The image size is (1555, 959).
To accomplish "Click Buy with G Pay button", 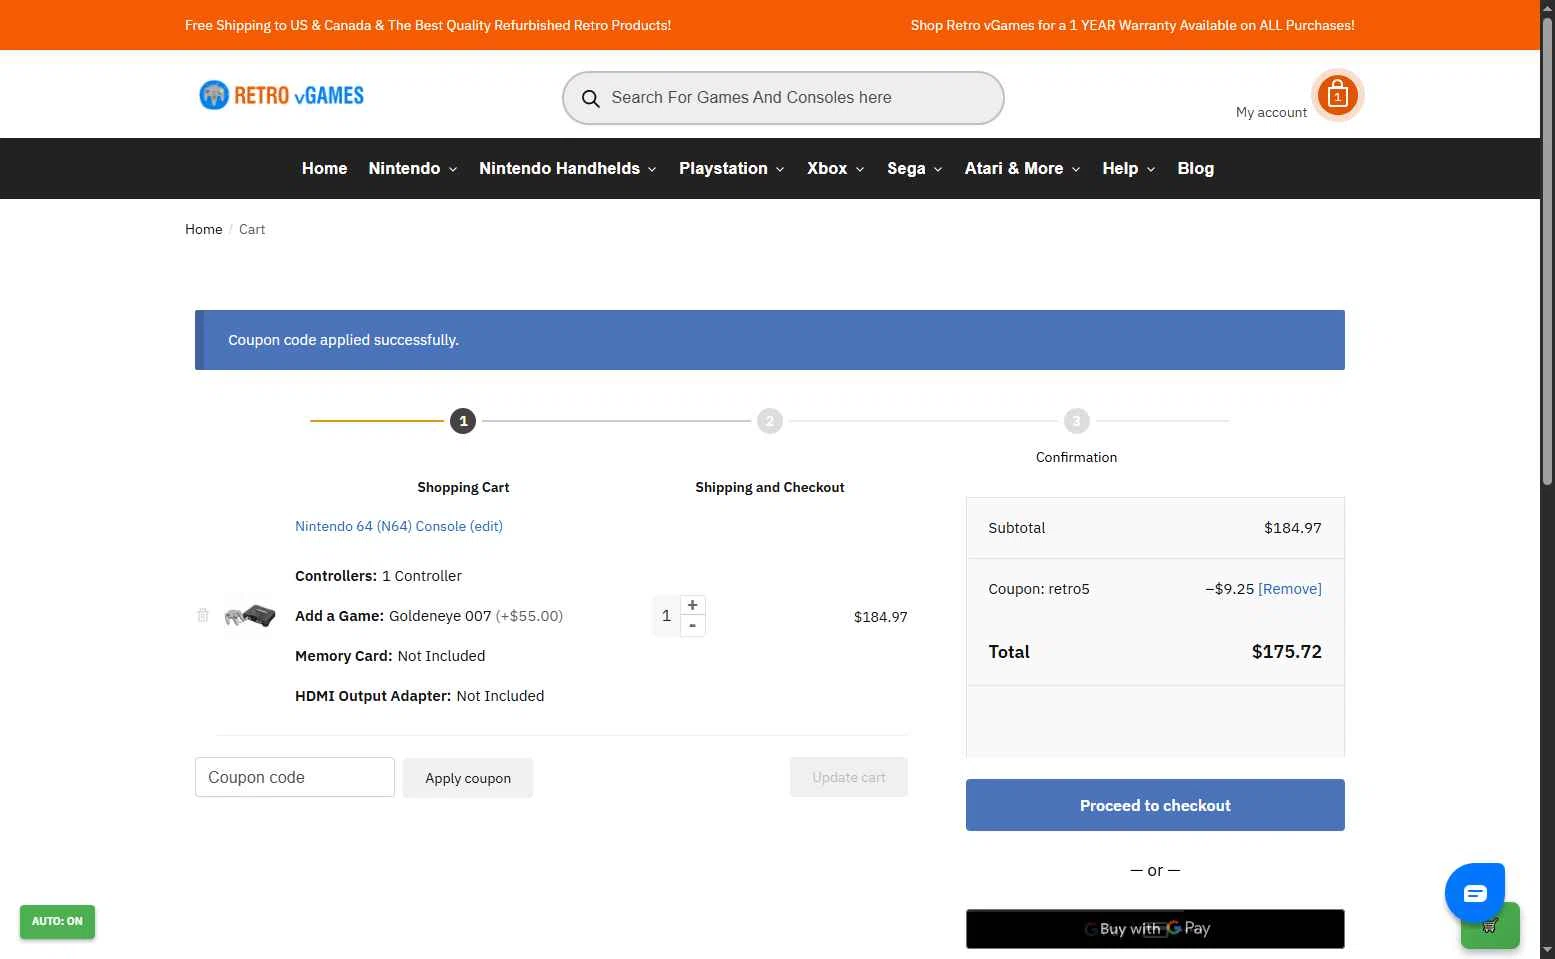I will [1155, 929].
